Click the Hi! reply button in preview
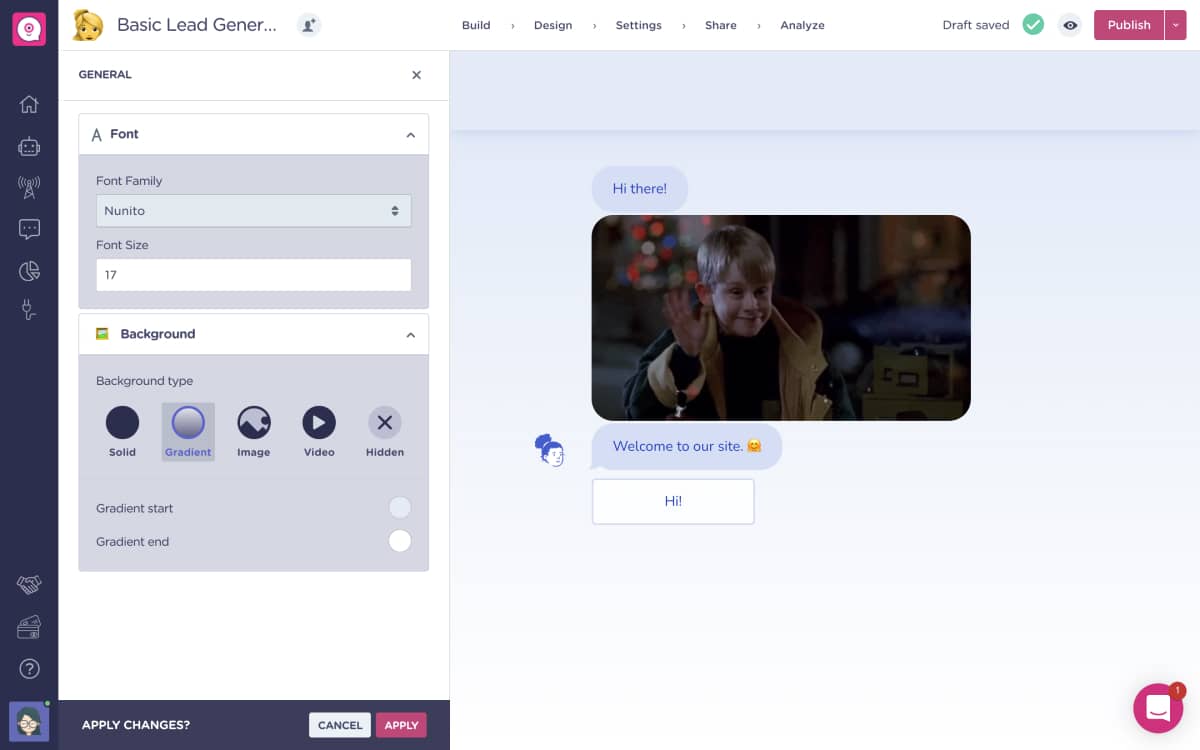The width and height of the screenshot is (1200, 750). pyautogui.click(x=673, y=501)
